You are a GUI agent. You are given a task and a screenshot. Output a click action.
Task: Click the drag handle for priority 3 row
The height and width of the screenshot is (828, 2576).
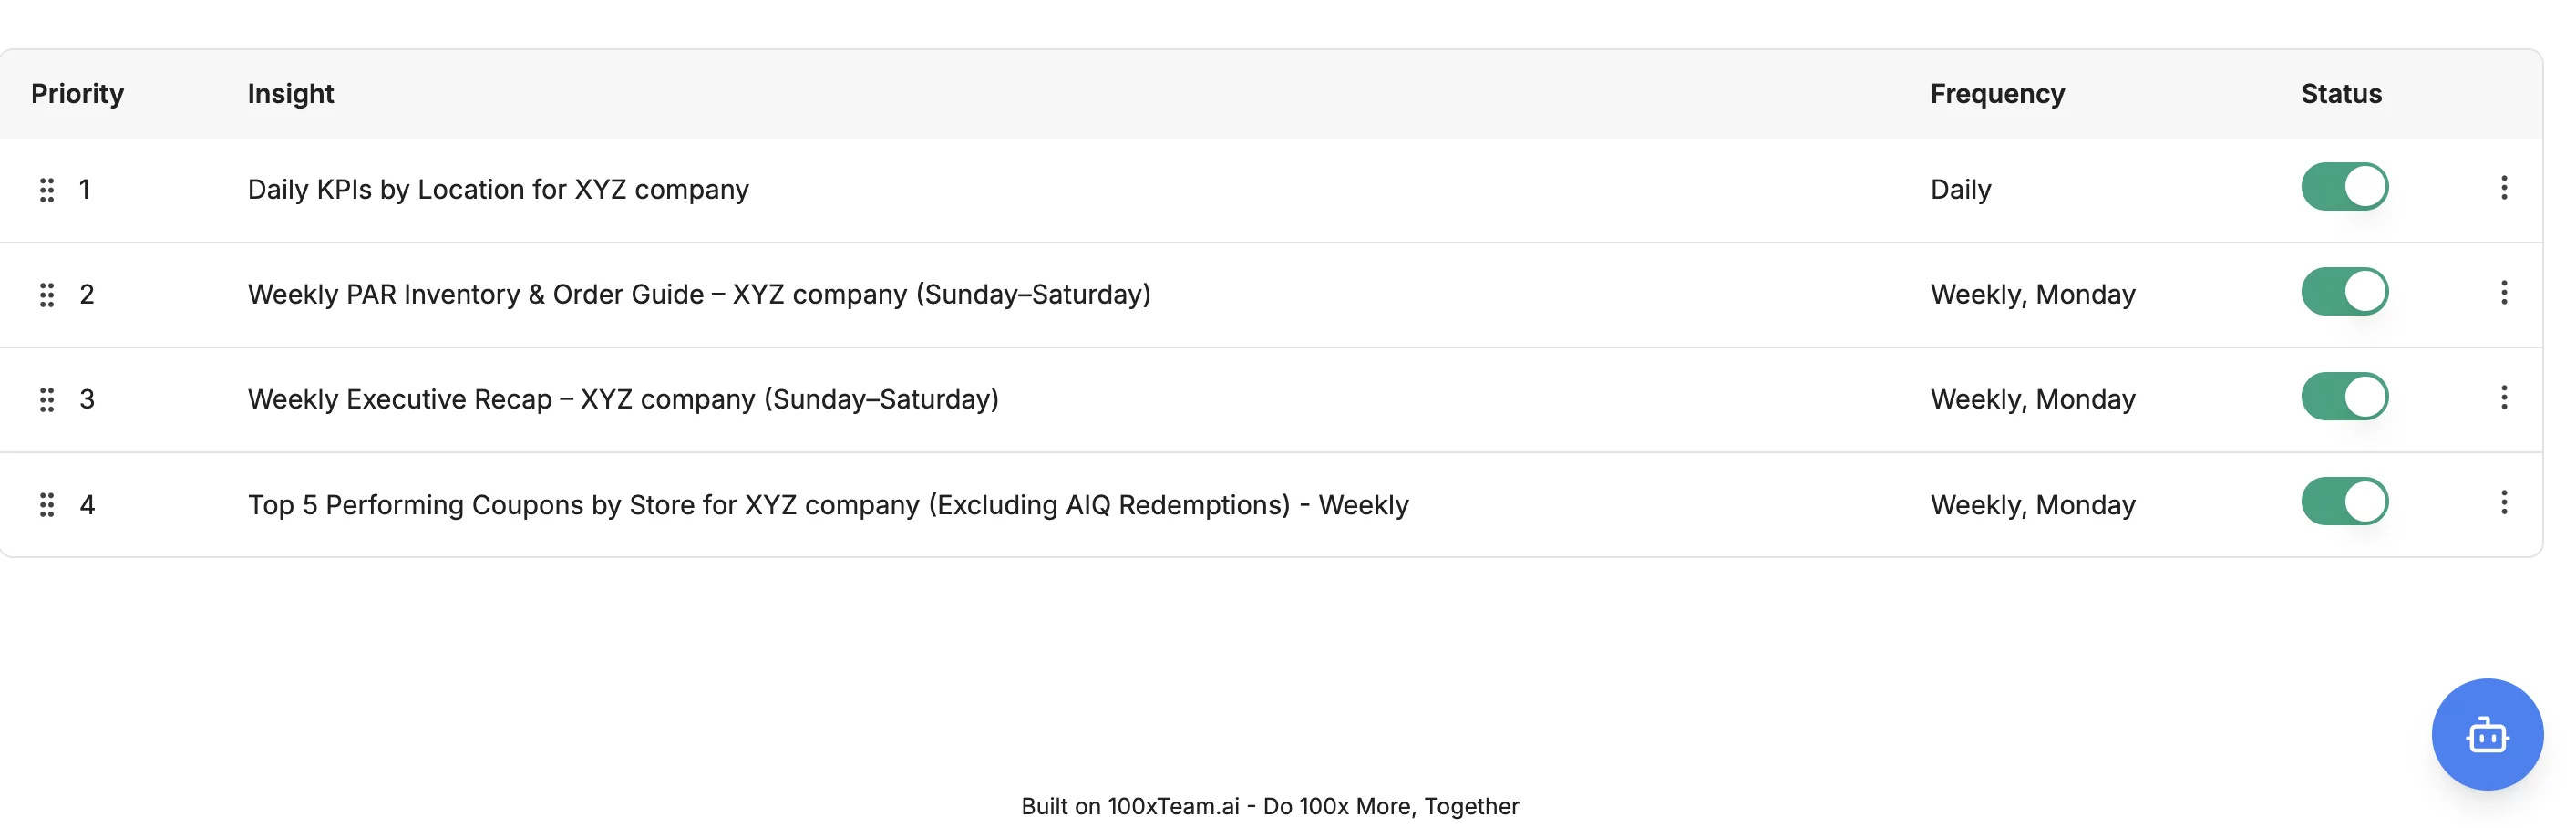tap(46, 400)
